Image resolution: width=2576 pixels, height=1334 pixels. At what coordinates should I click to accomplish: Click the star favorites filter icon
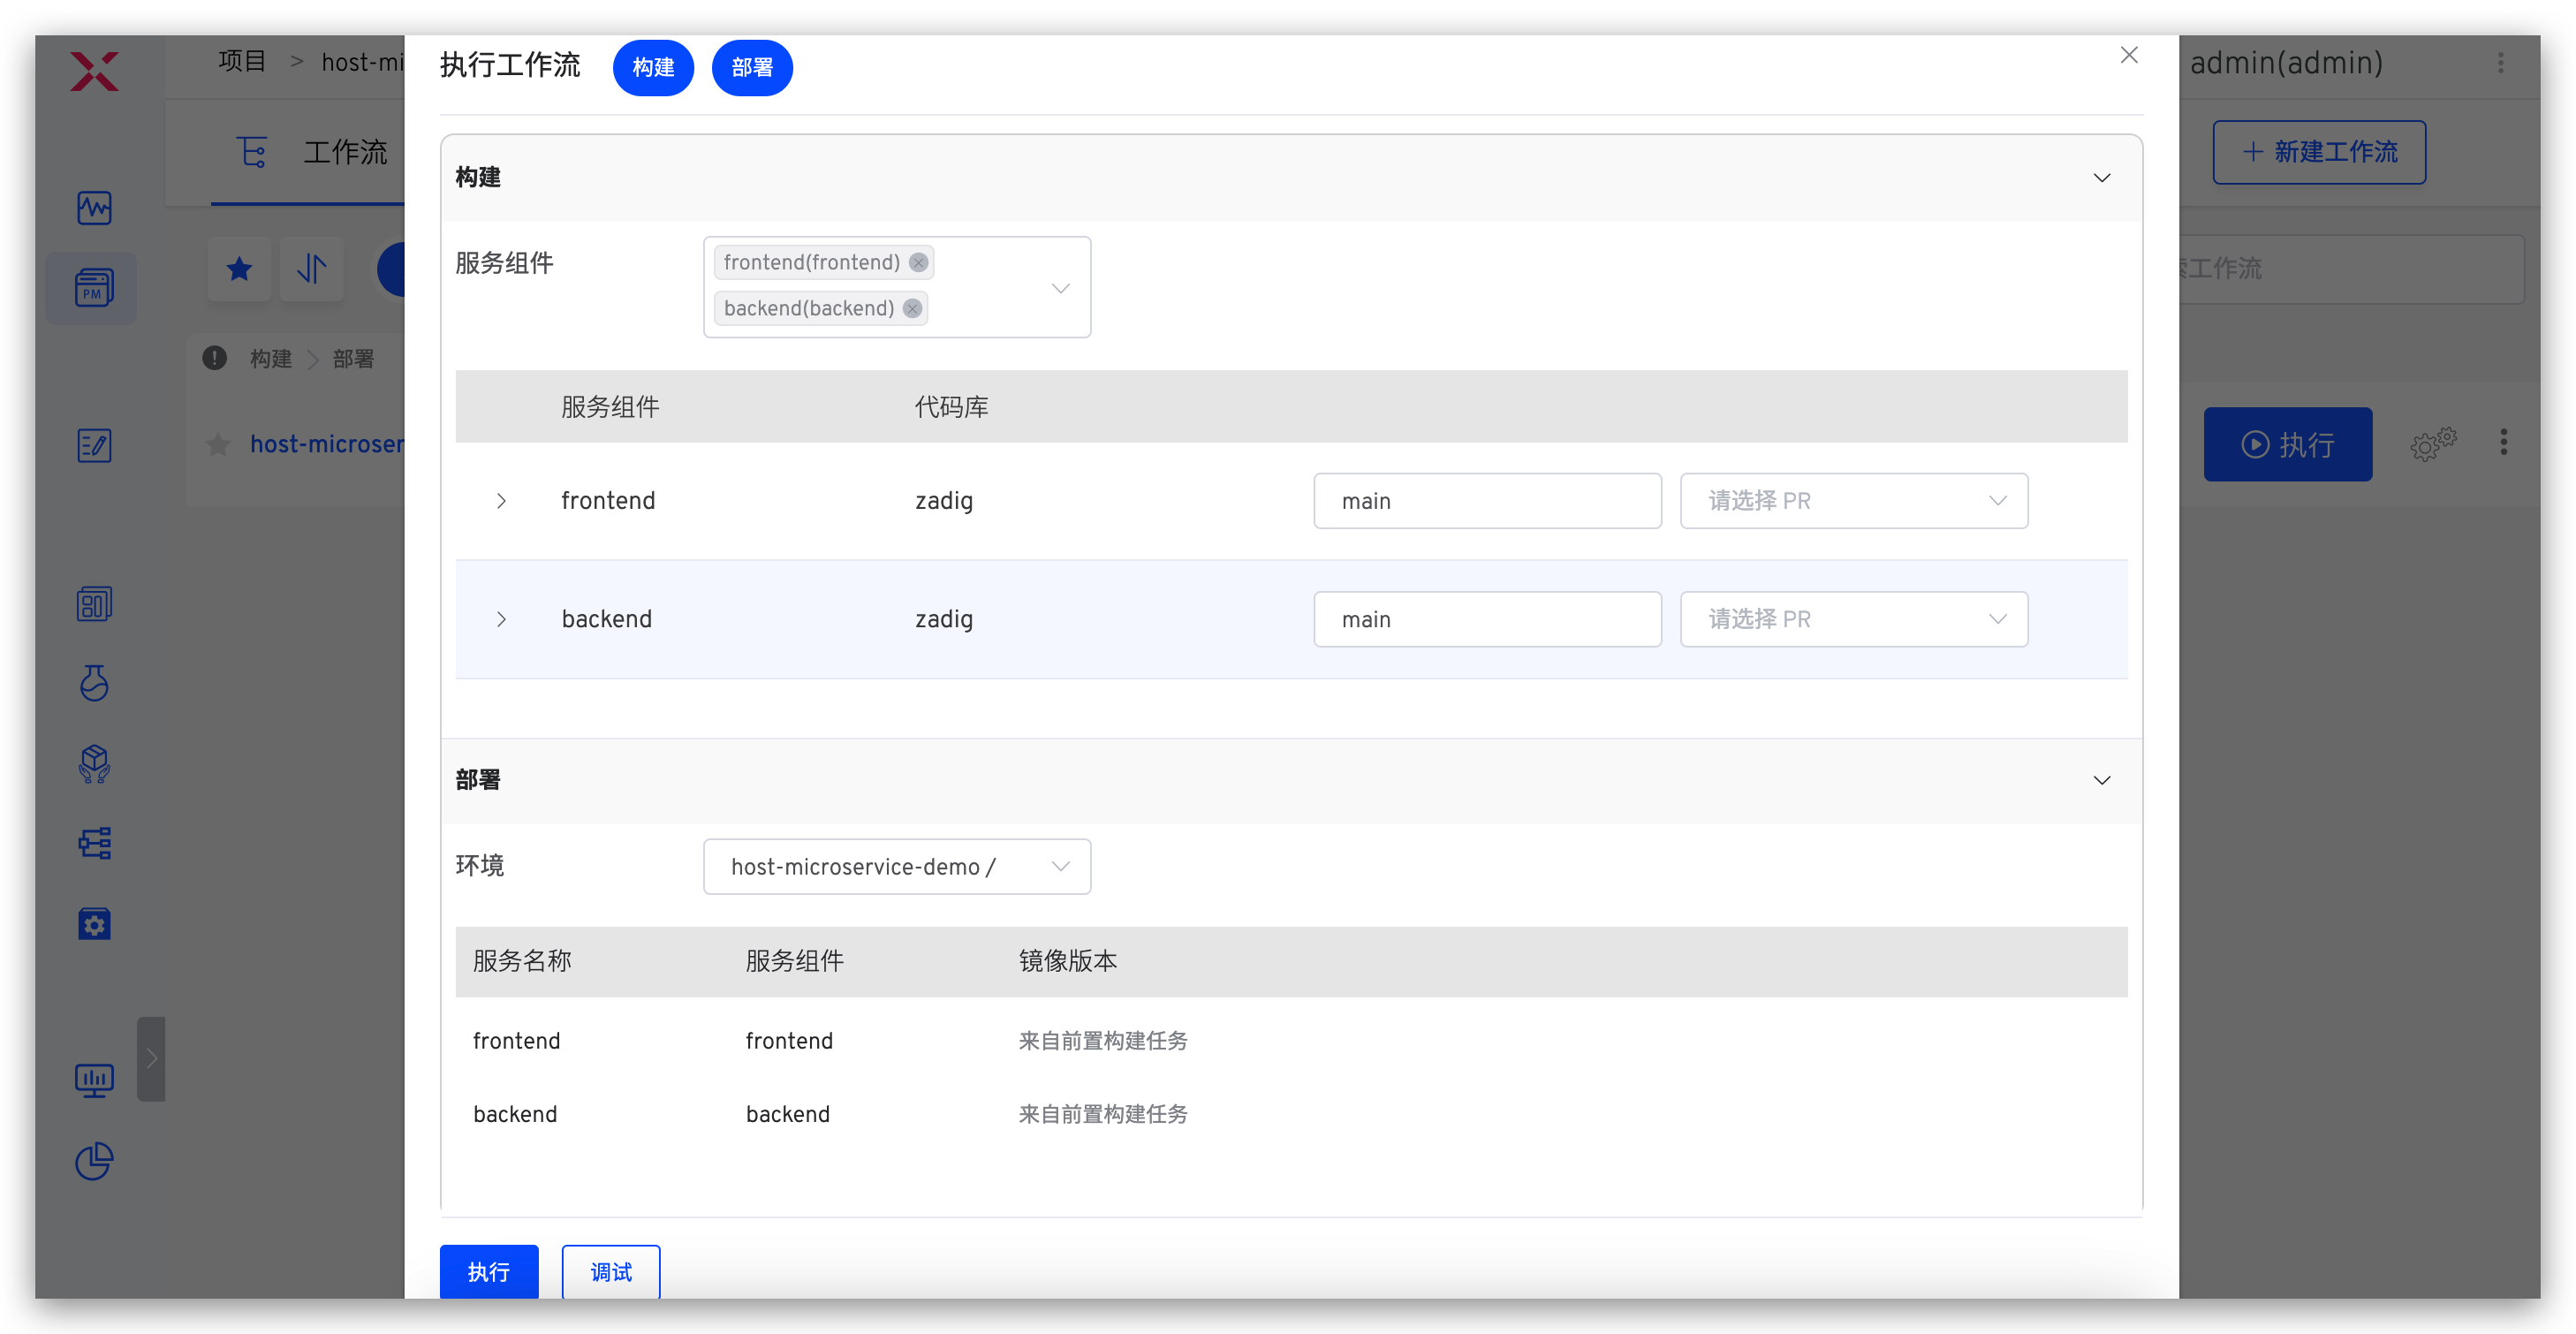(x=239, y=269)
